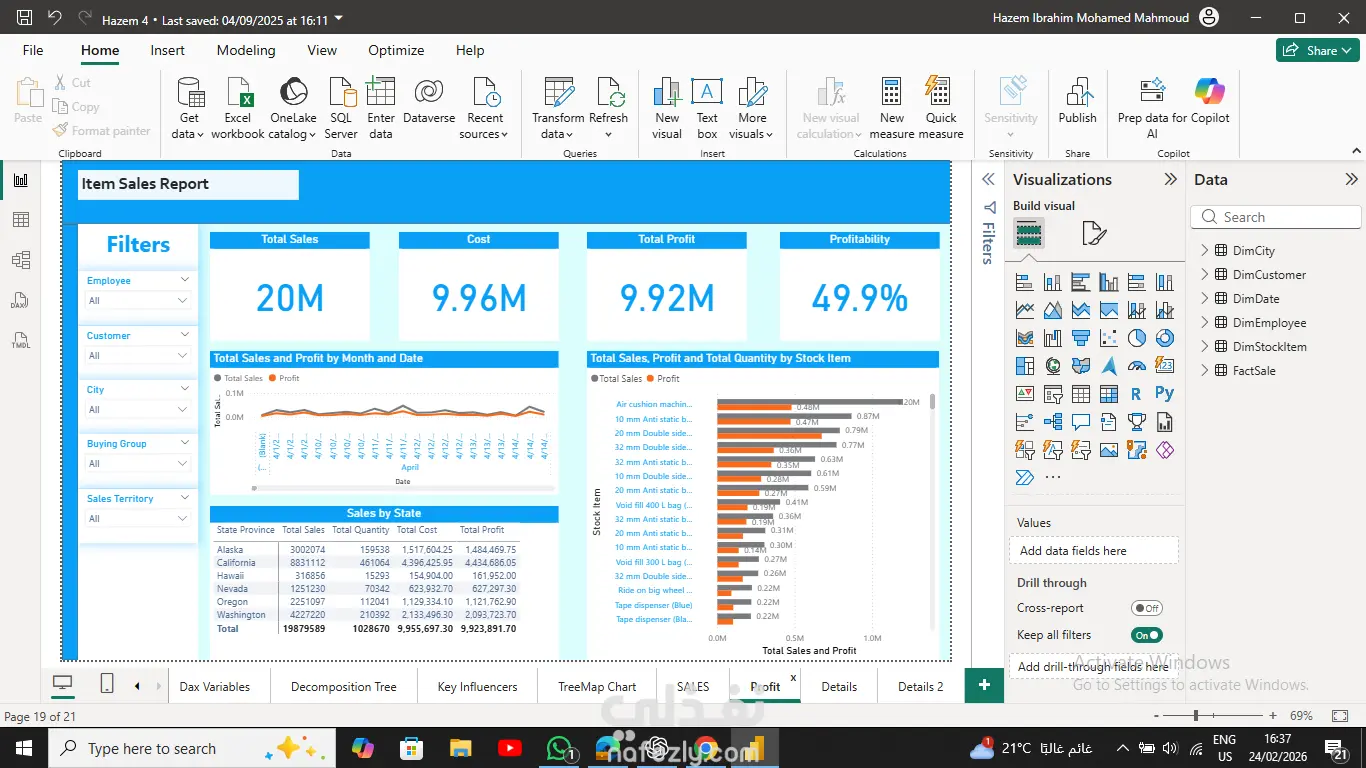
Task: Add a new page with plus button
Action: tap(984, 685)
